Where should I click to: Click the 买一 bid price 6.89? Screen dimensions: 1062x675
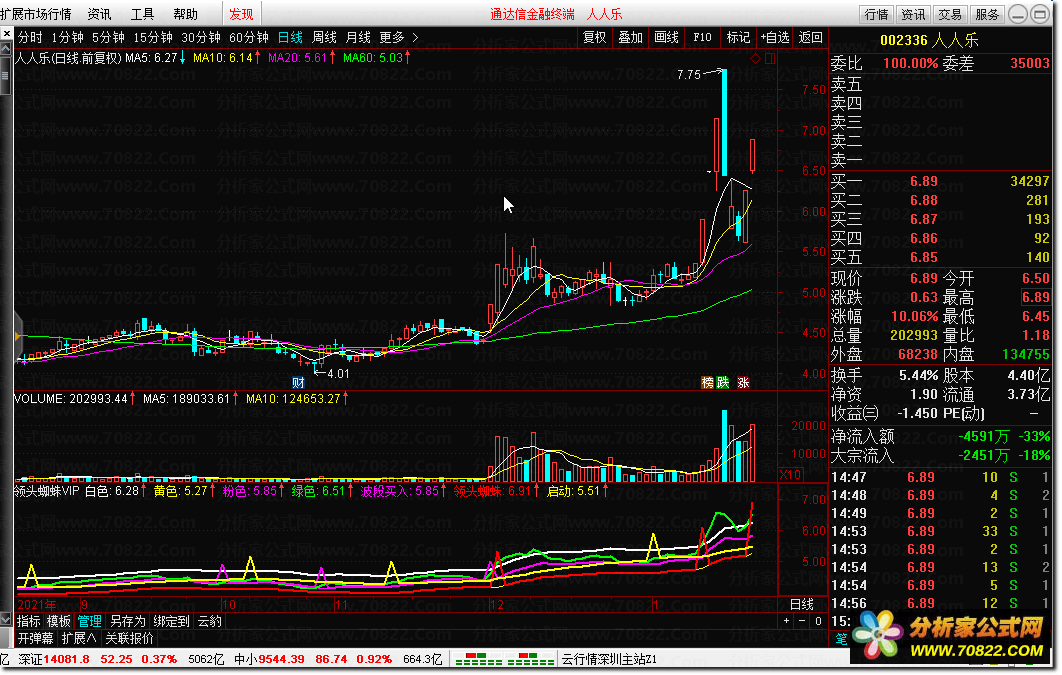(923, 181)
